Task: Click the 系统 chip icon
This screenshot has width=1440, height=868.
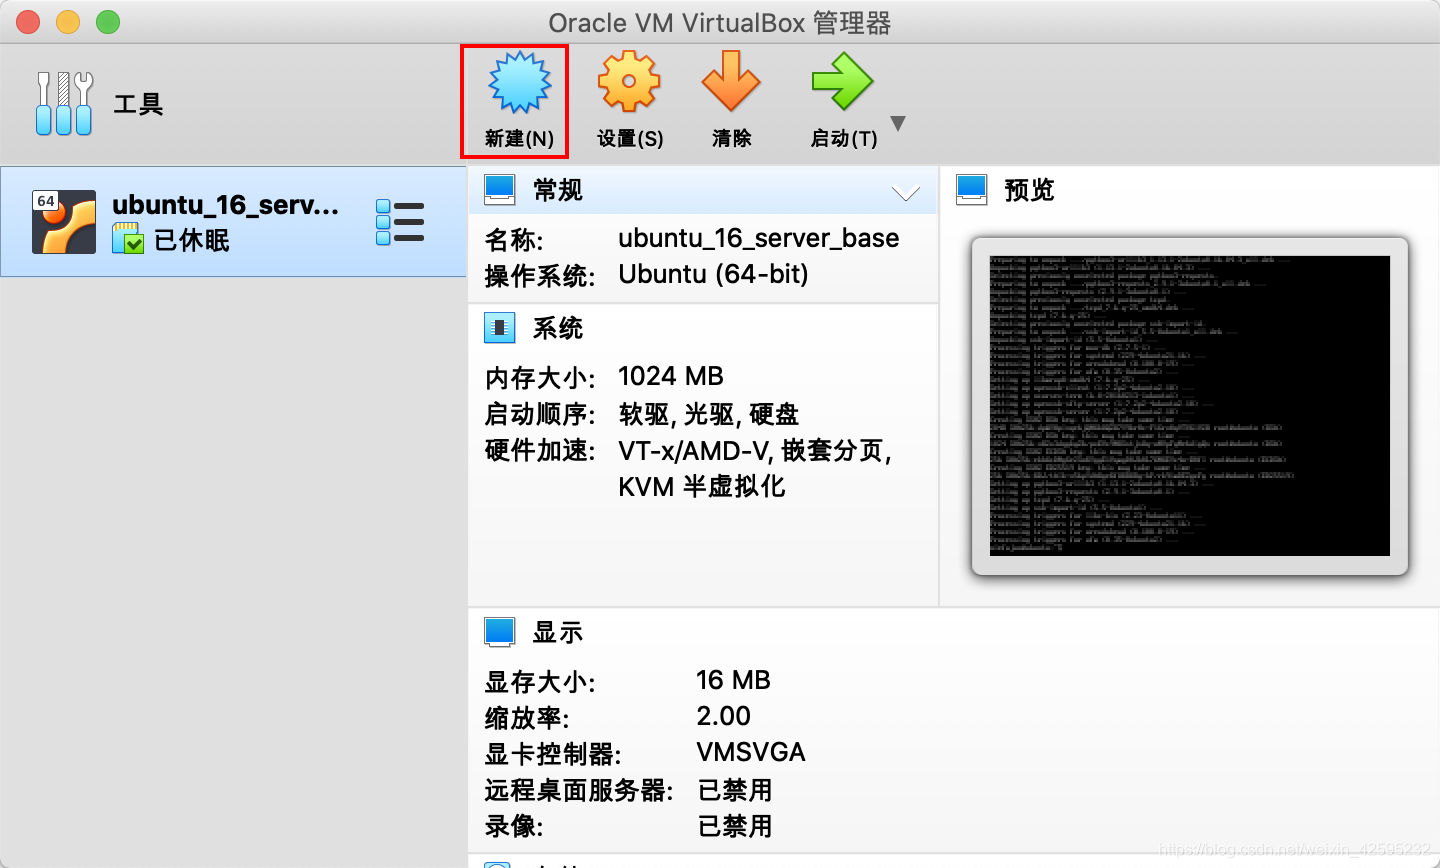Action: tap(499, 327)
